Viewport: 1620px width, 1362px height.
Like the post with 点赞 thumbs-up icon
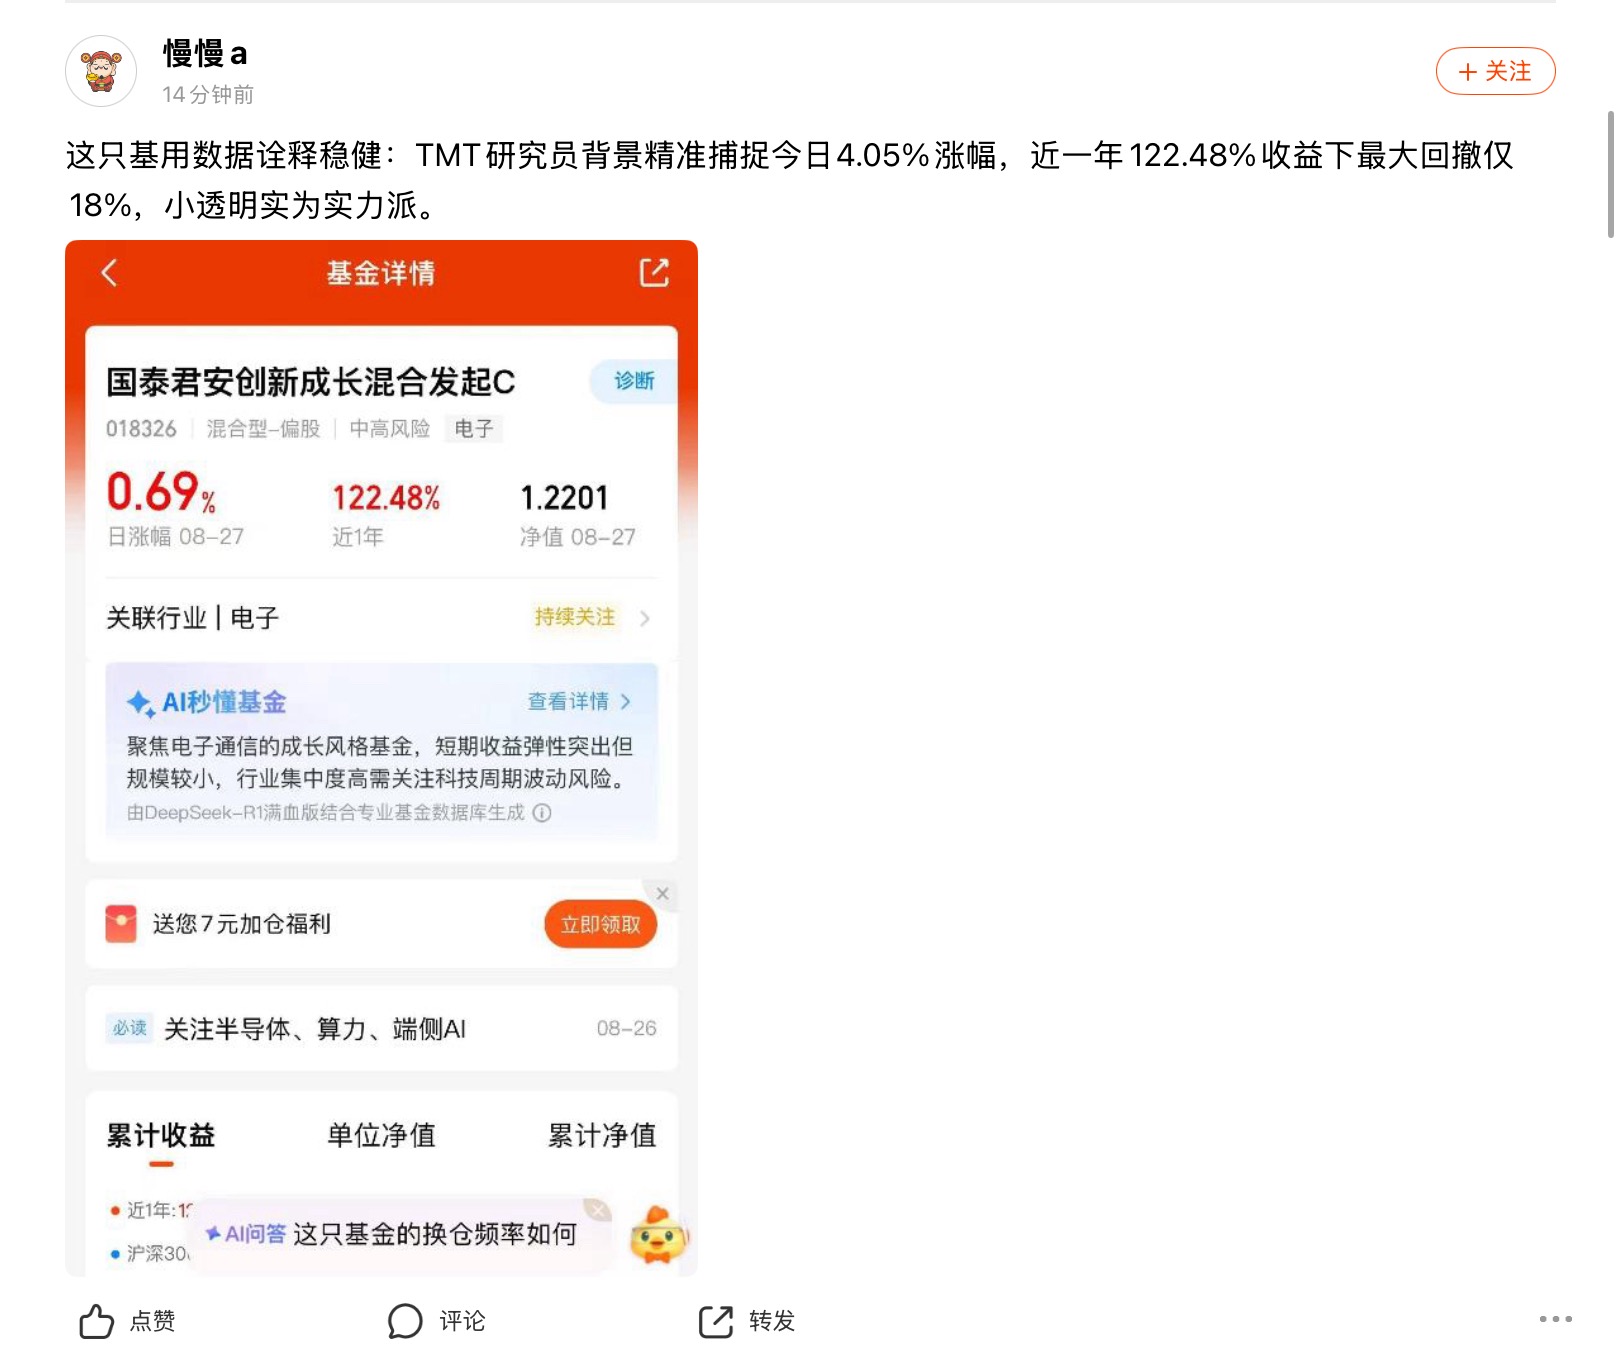coord(97,1321)
